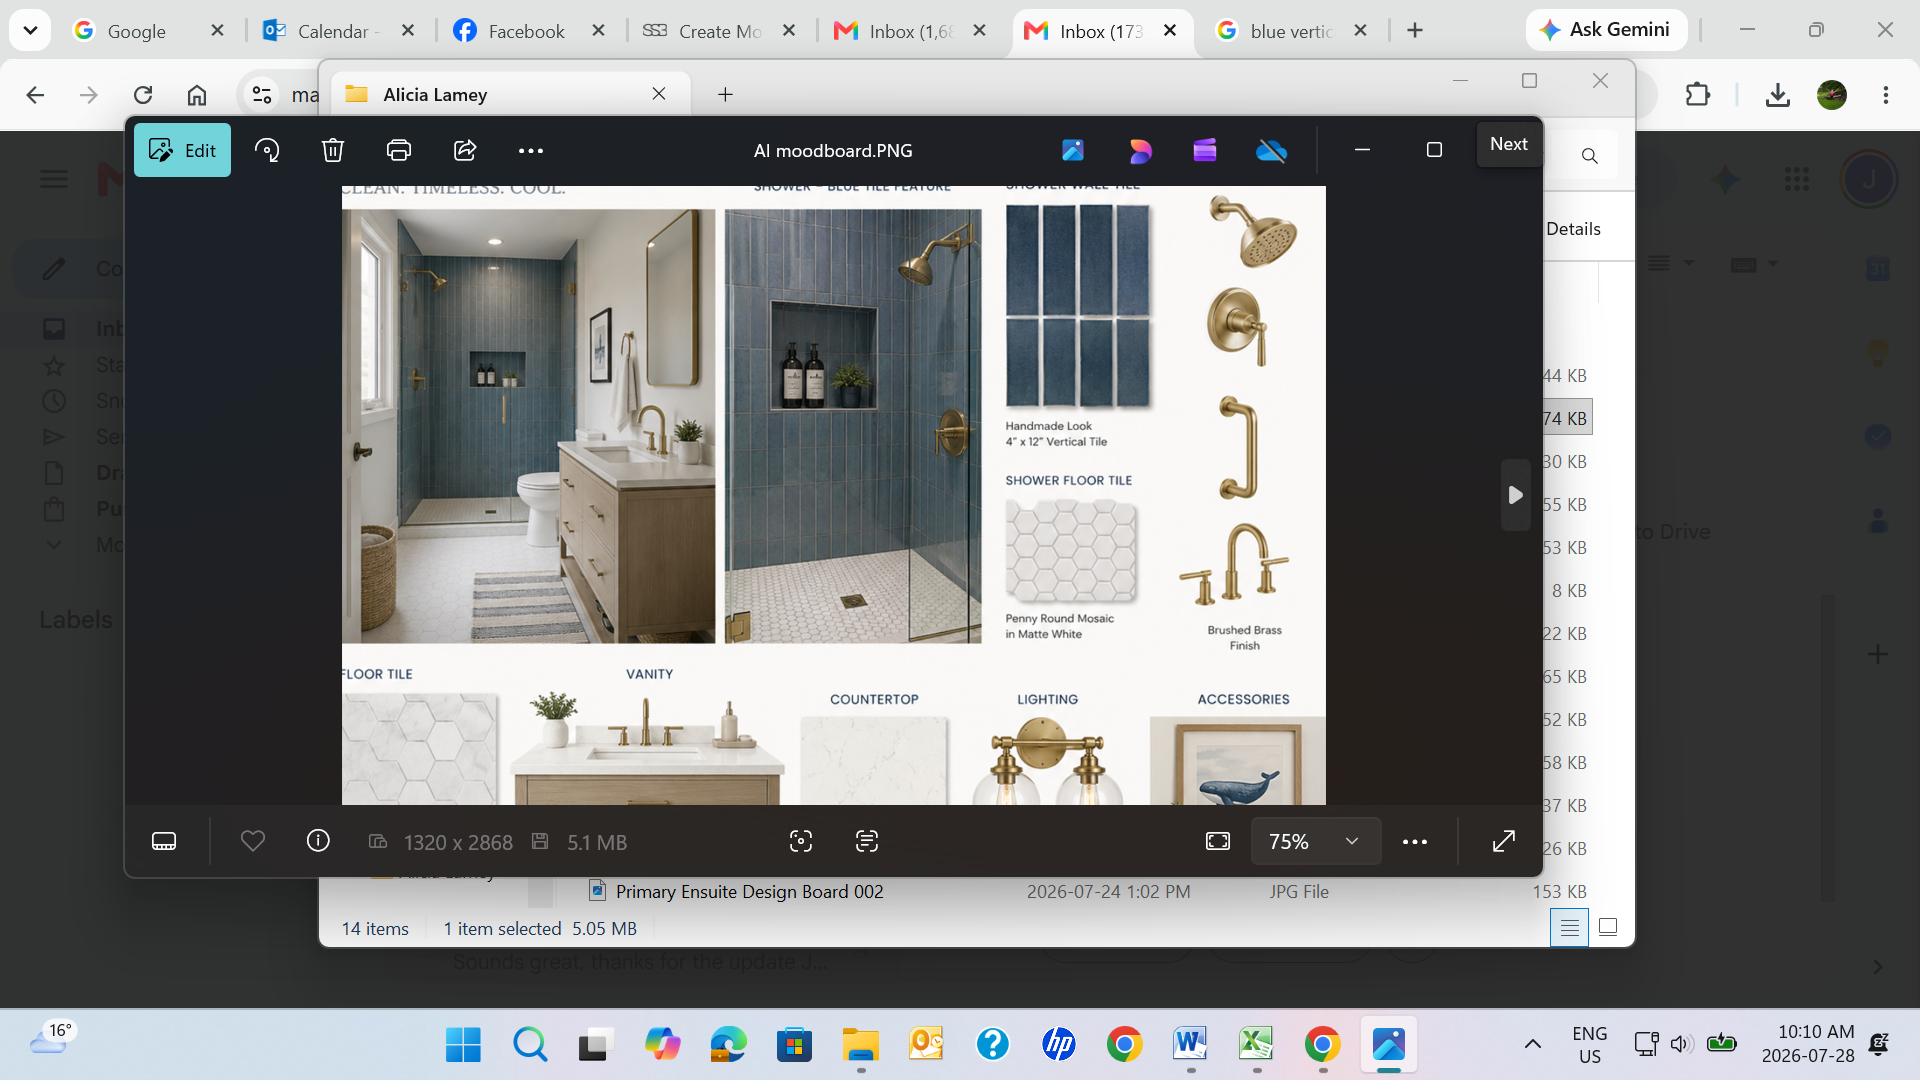
Task: Open the See more menu in the Photos top toolbar
Action: (x=531, y=150)
